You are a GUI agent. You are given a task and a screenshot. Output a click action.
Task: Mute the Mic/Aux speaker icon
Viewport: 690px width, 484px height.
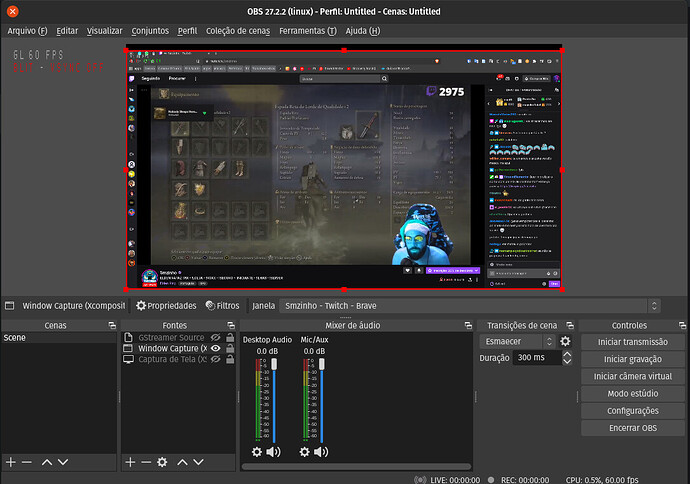(321, 452)
